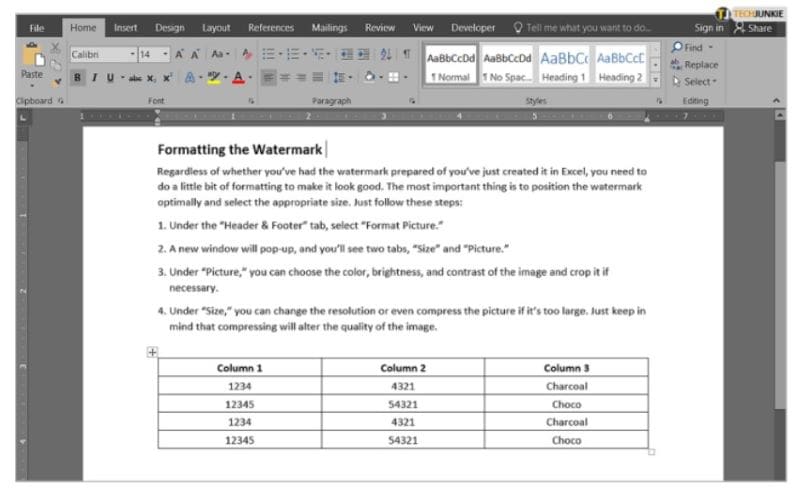Expand the highlight color dropdown arrow

pyautogui.click(x=226, y=78)
